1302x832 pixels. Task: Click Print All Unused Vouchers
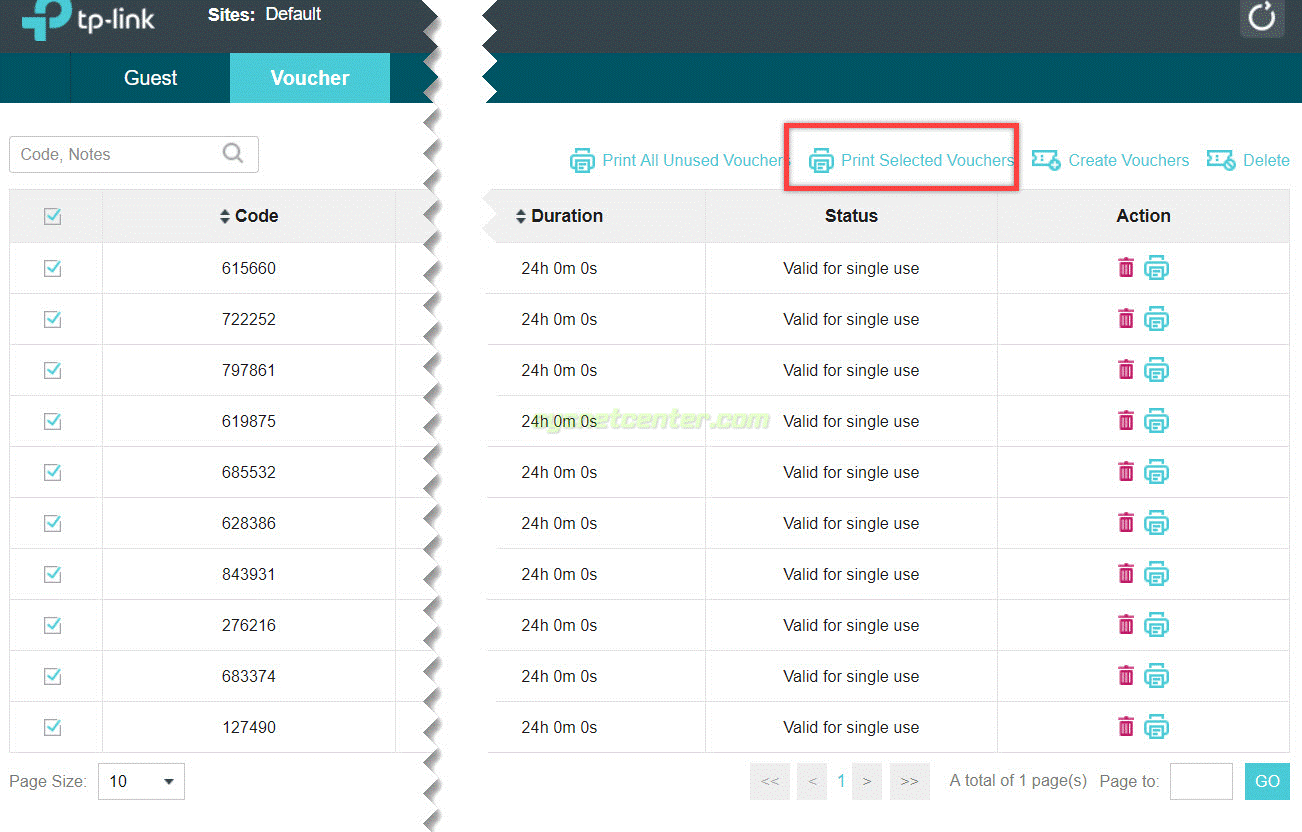(x=680, y=160)
